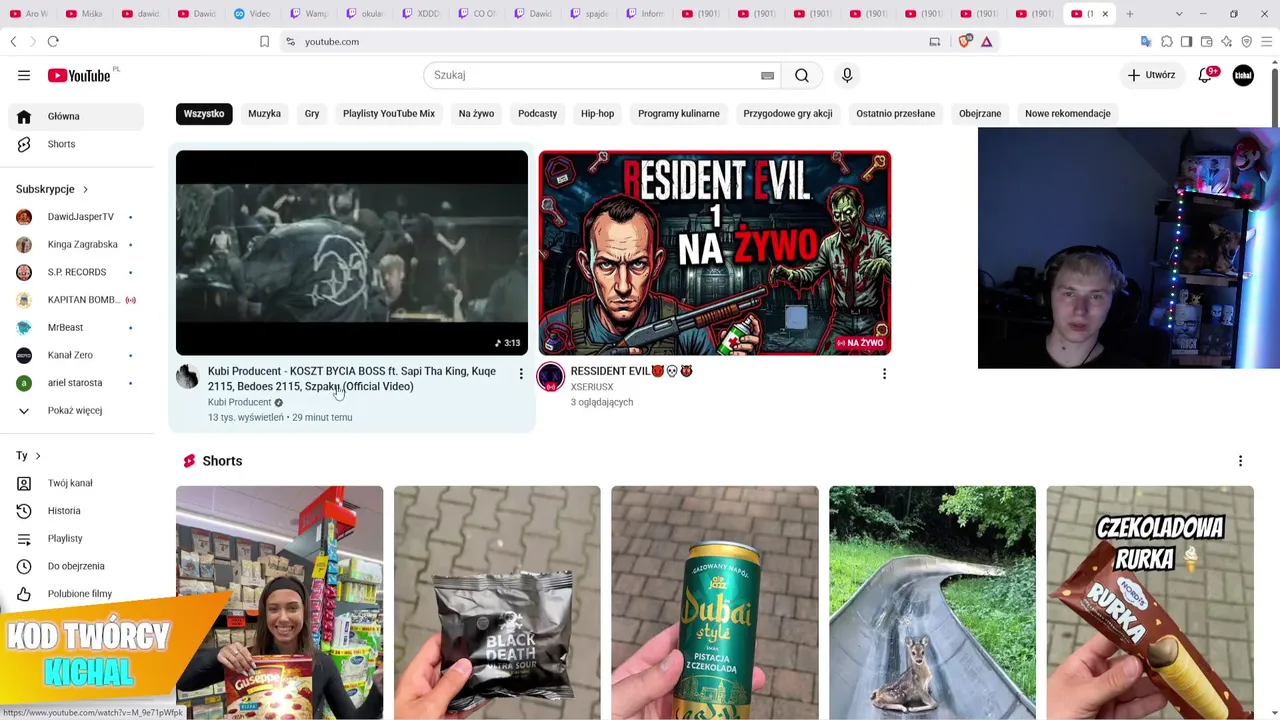Open more options for Kubi Producent video
The image size is (1280, 720).
(x=521, y=374)
